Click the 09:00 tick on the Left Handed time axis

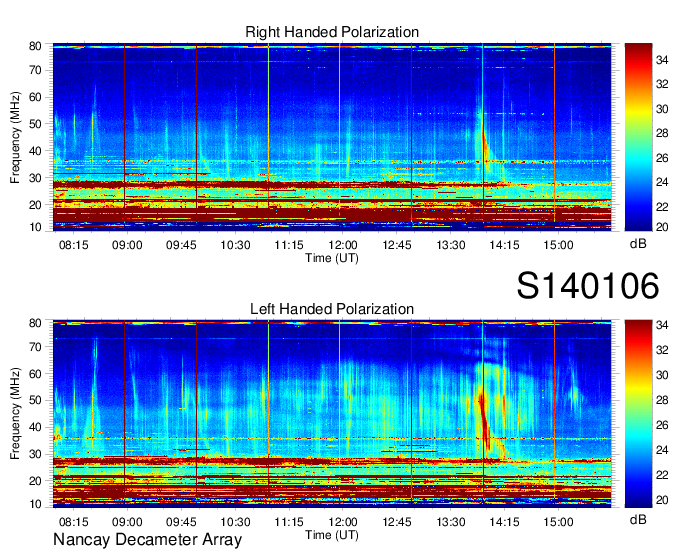click(x=127, y=522)
